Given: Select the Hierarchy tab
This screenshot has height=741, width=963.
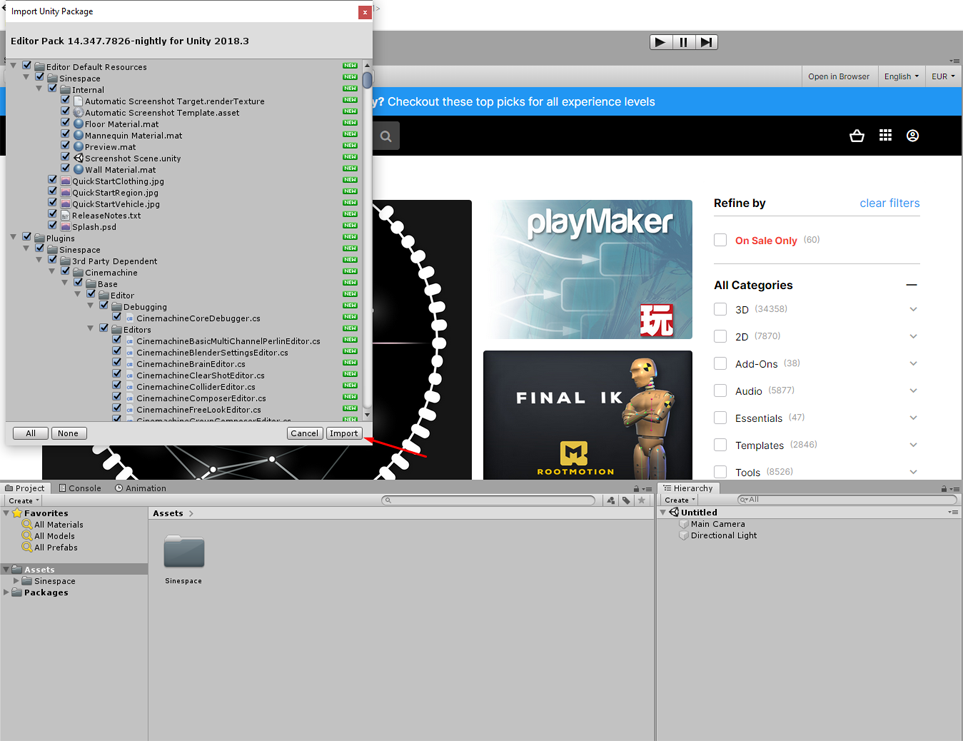Looking at the screenshot, I should pos(688,489).
